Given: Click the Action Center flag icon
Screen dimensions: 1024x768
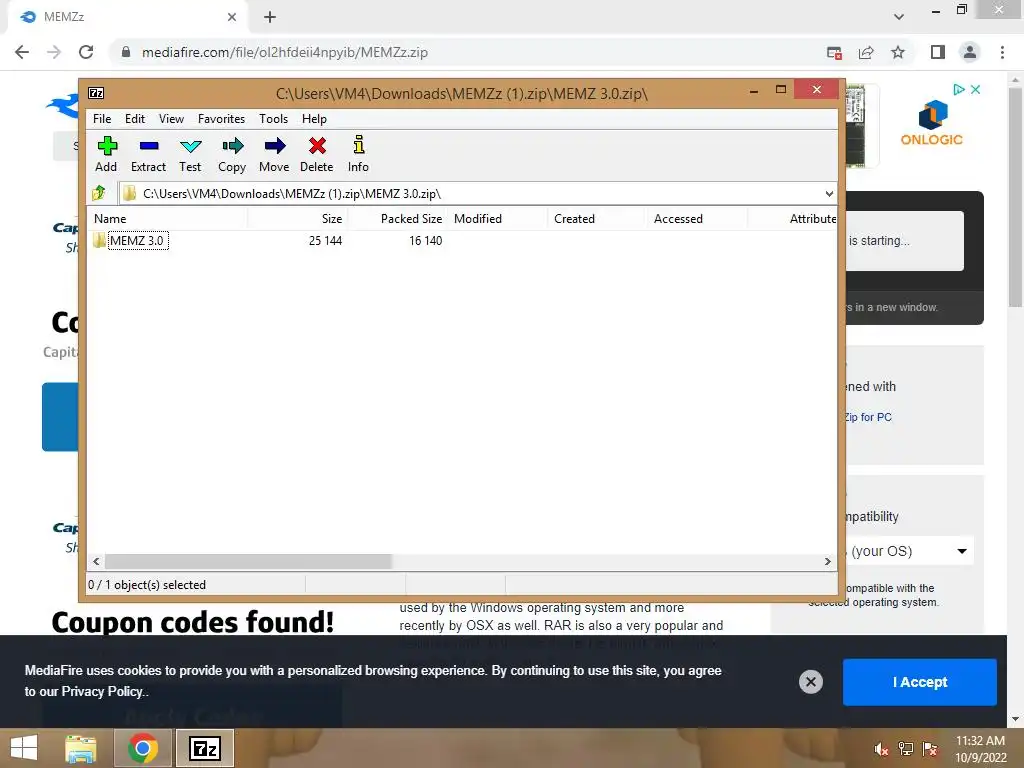Looking at the screenshot, I should [x=930, y=749].
